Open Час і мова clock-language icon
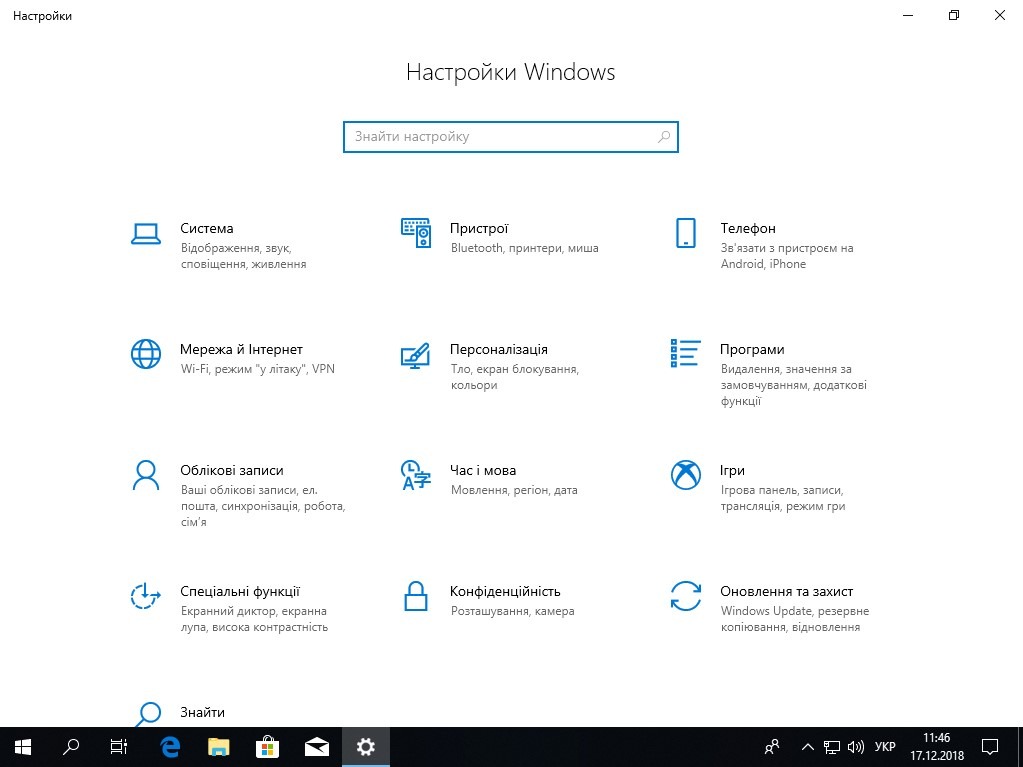Image resolution: width=1023 pixels, height=767 pixels. [416, 475]
